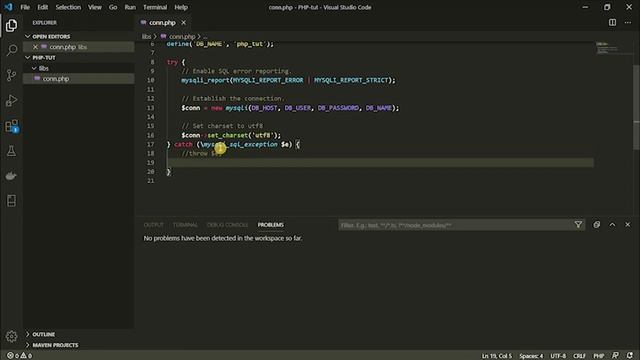The width and height of the screenshot is (640, 360).
Task: Switch to the Terminal panel tab
Action: 185,225
